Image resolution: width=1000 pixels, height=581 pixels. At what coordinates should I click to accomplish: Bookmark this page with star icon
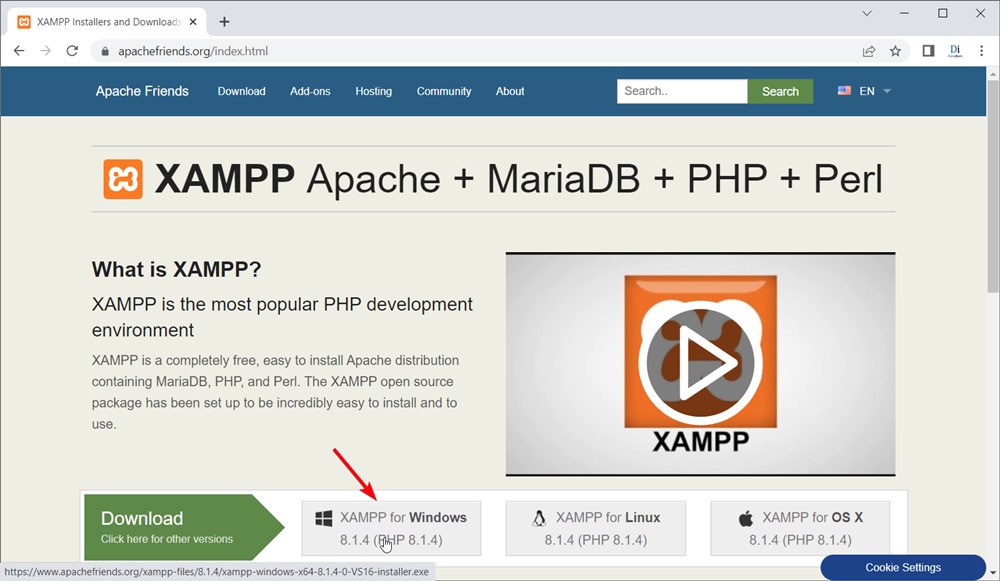click(x=895, y=51)
